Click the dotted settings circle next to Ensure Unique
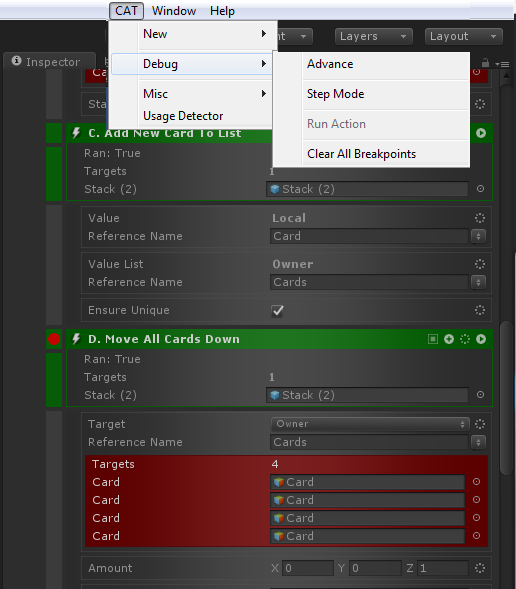 click(480, 310)
